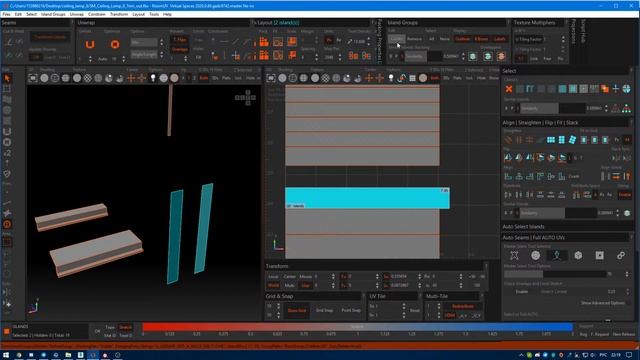Click the align left icon in Align row
Image resolution: width=640 pixels, height=360 pixels.
point(508,176)
